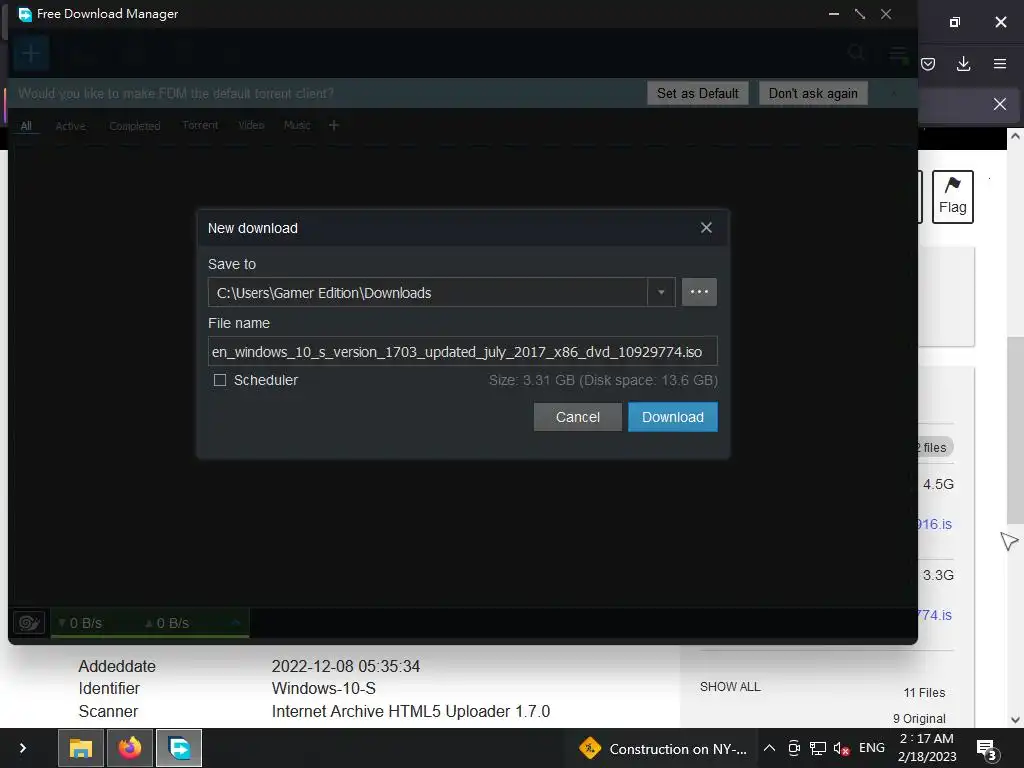The width and height of the screenshot is (1024, 768).
Task: Open Firefox from the taskbar
Action: (129, 748)
